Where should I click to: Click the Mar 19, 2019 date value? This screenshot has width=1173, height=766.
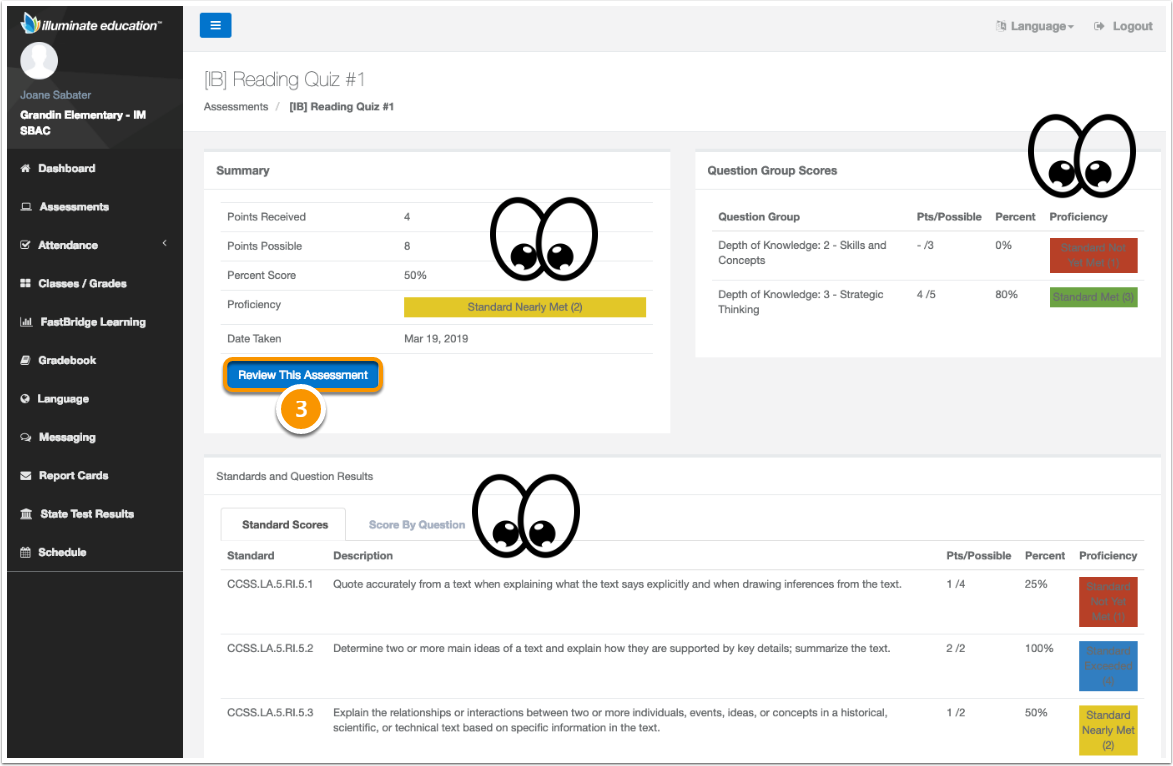tap(436, 339)
